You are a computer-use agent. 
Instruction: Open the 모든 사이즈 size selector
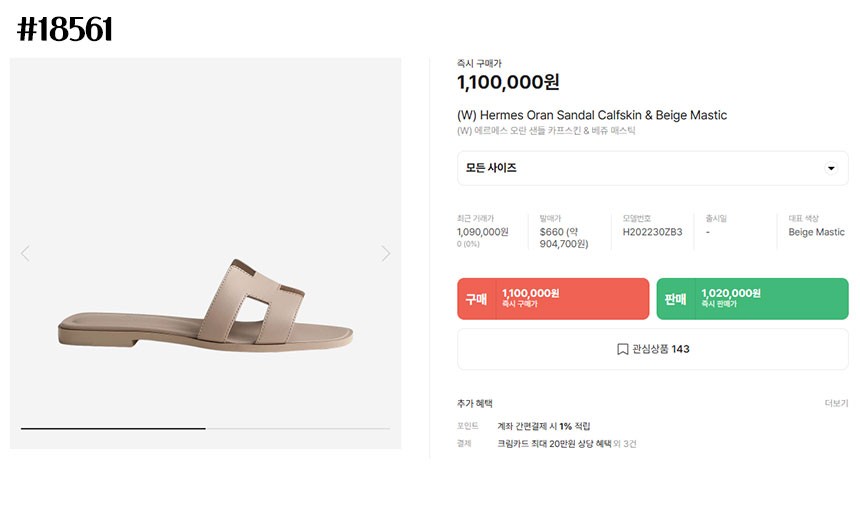tap(652, 168)
